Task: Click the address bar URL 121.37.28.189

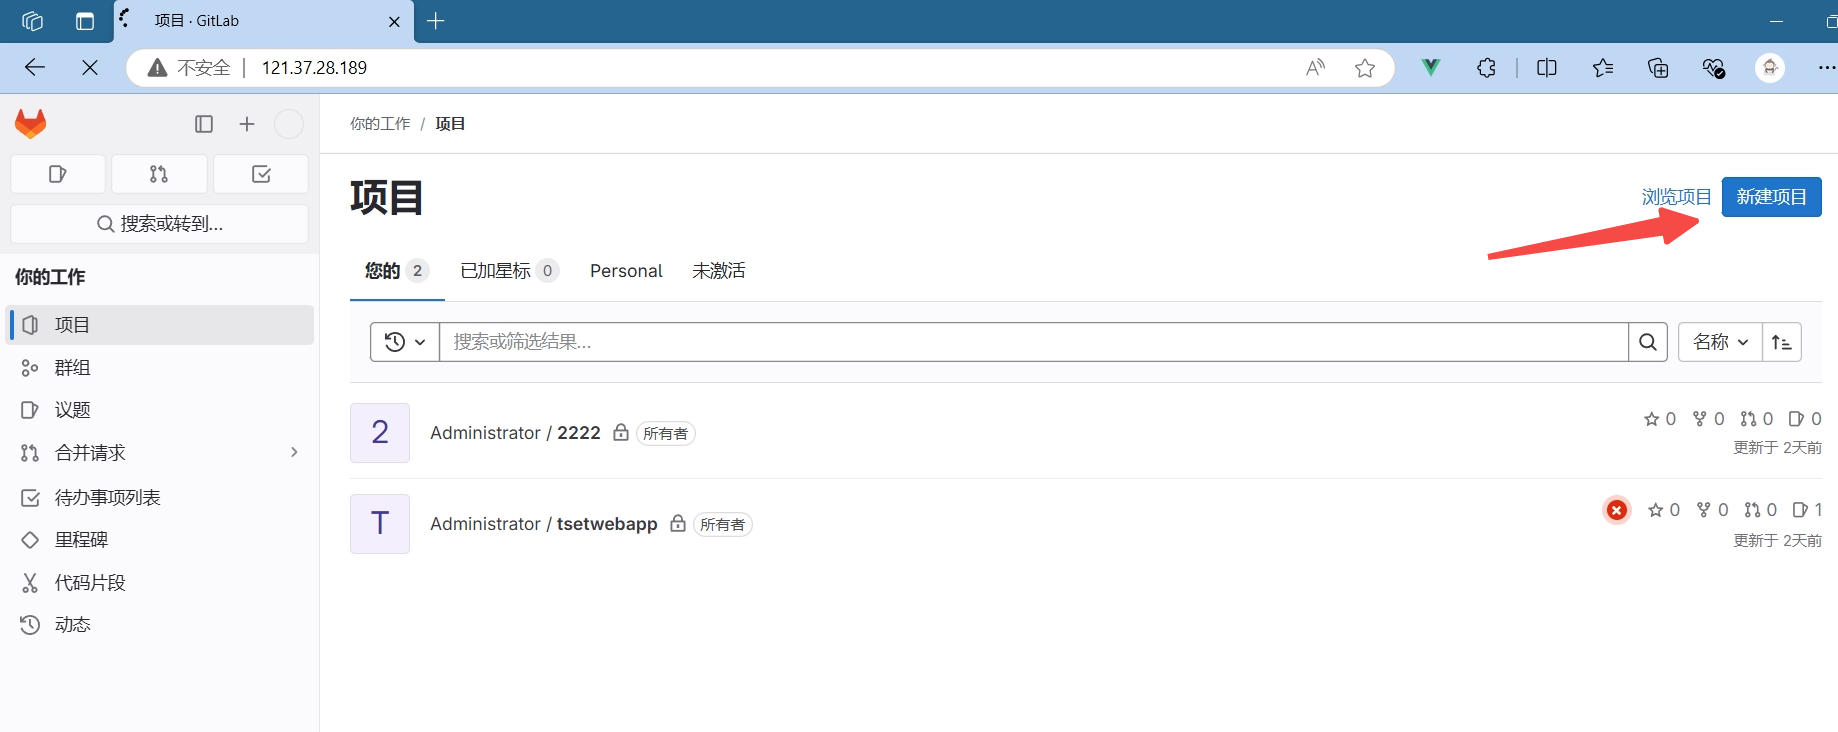Action: (x=314, y=68)
